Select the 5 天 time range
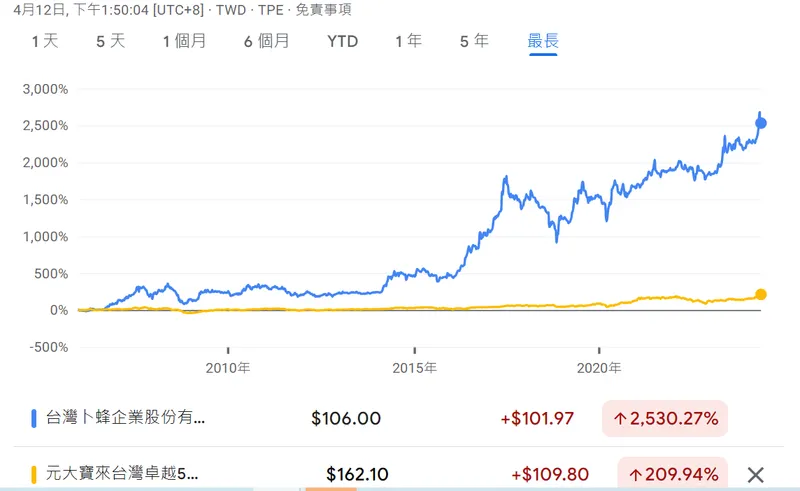Image resolution: width=800 pixels, height=491 pixels. [110, 41]
